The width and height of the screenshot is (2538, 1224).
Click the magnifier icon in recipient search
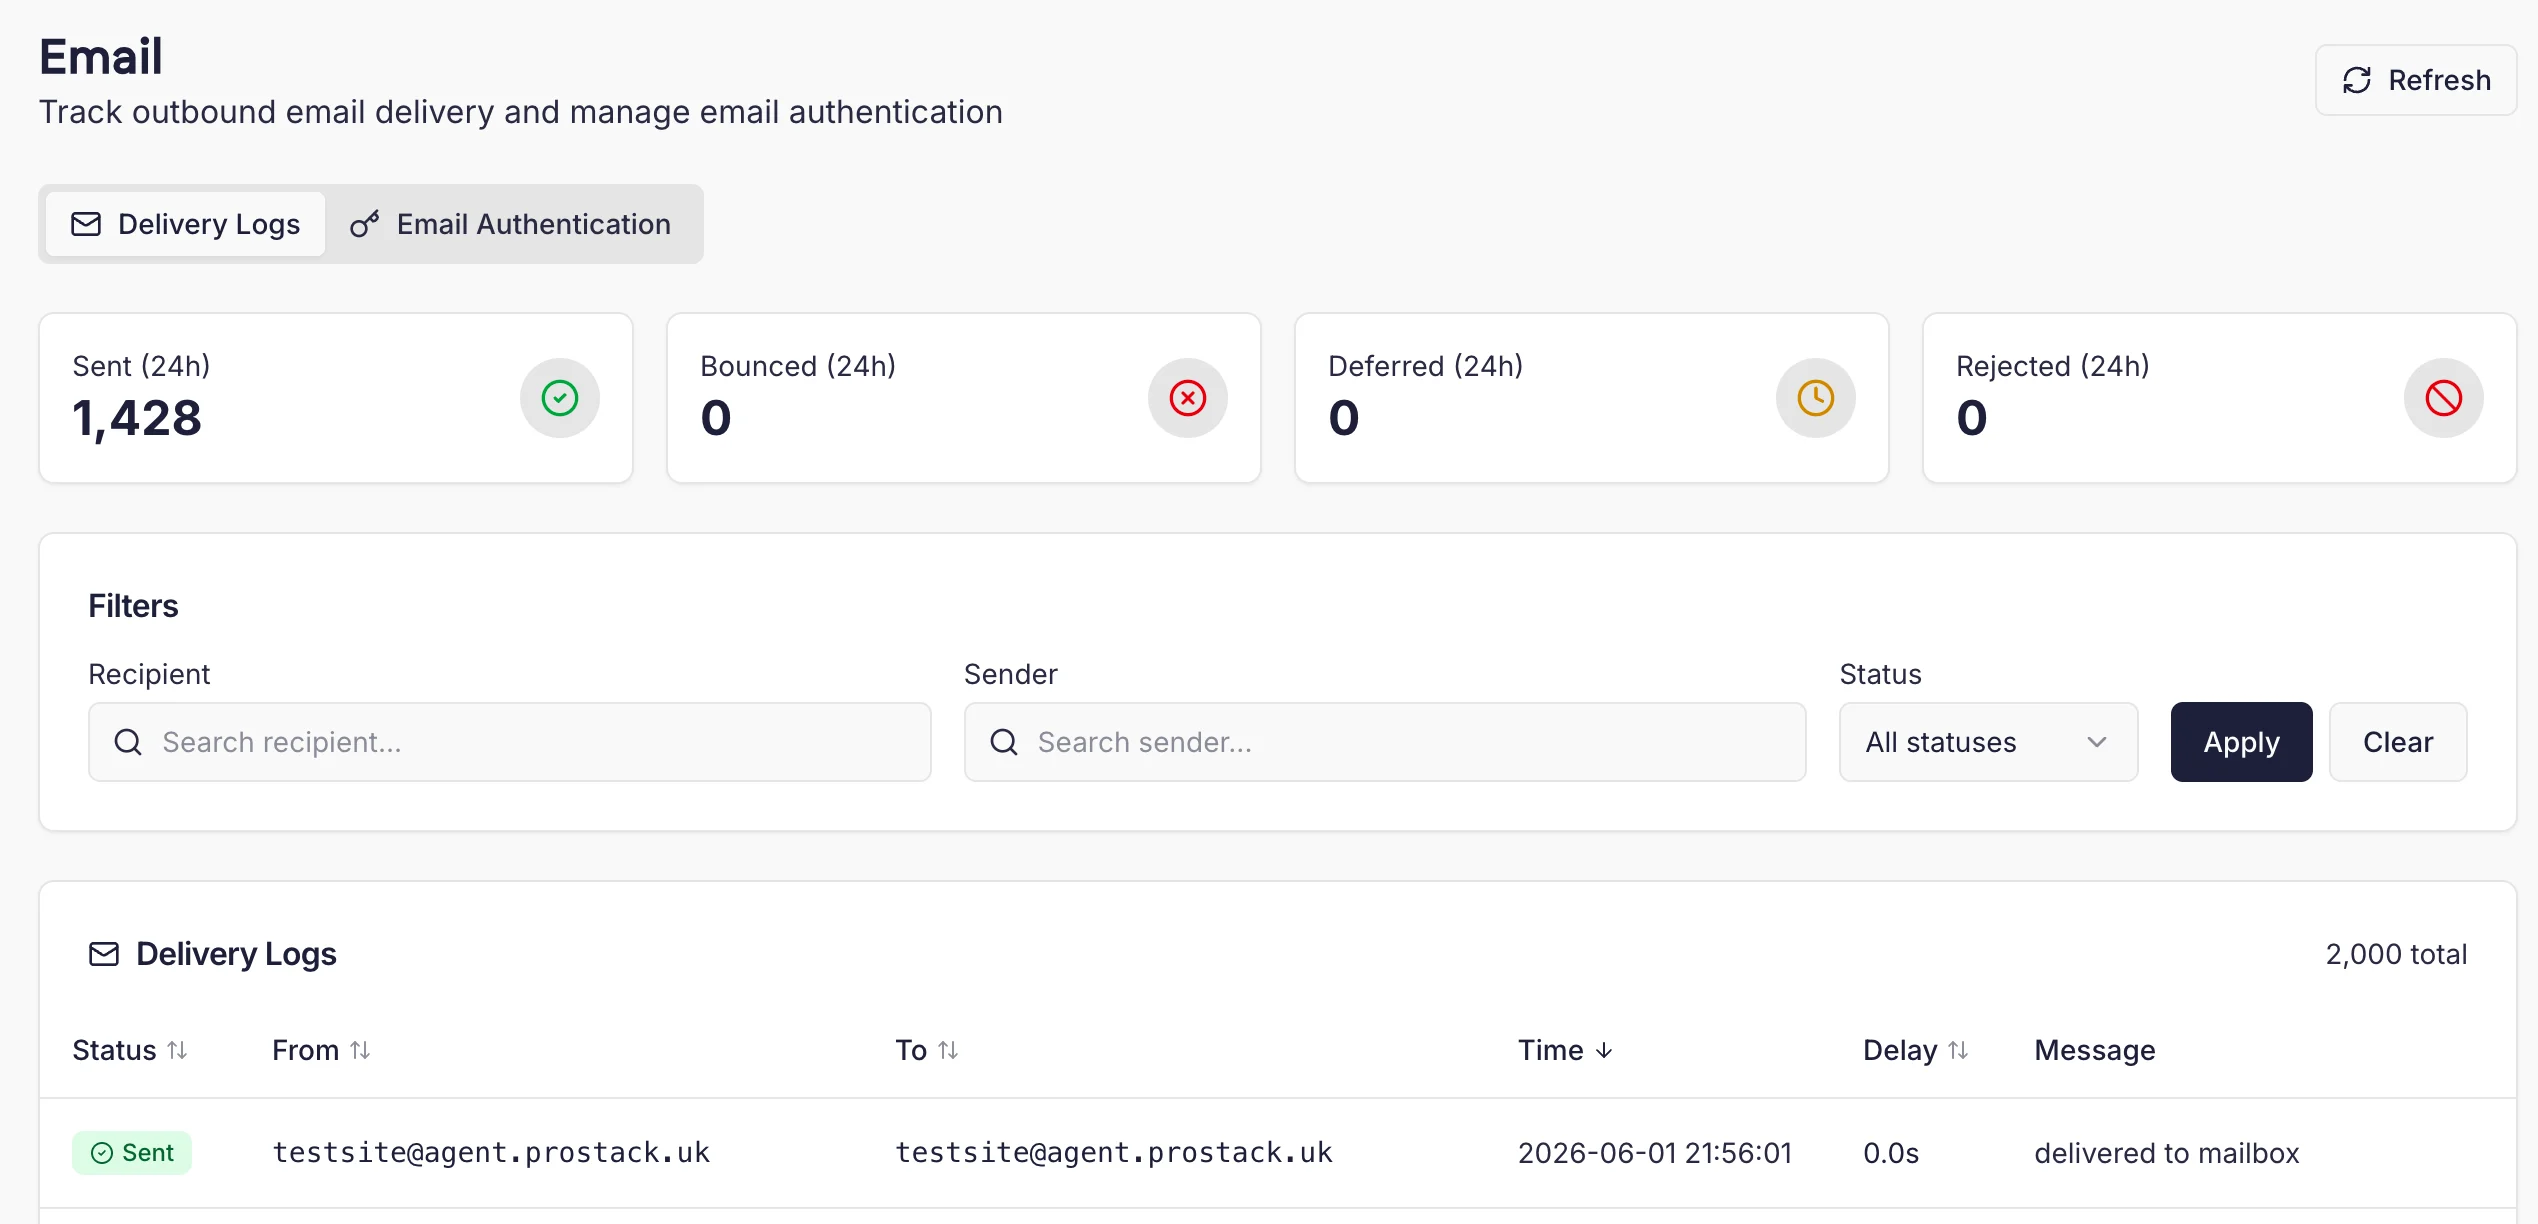(128, 742)
